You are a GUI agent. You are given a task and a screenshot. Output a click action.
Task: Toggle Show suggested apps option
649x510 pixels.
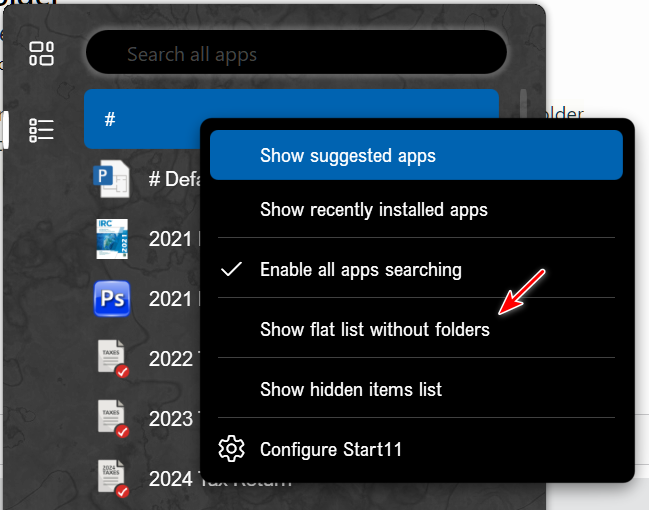347,156
